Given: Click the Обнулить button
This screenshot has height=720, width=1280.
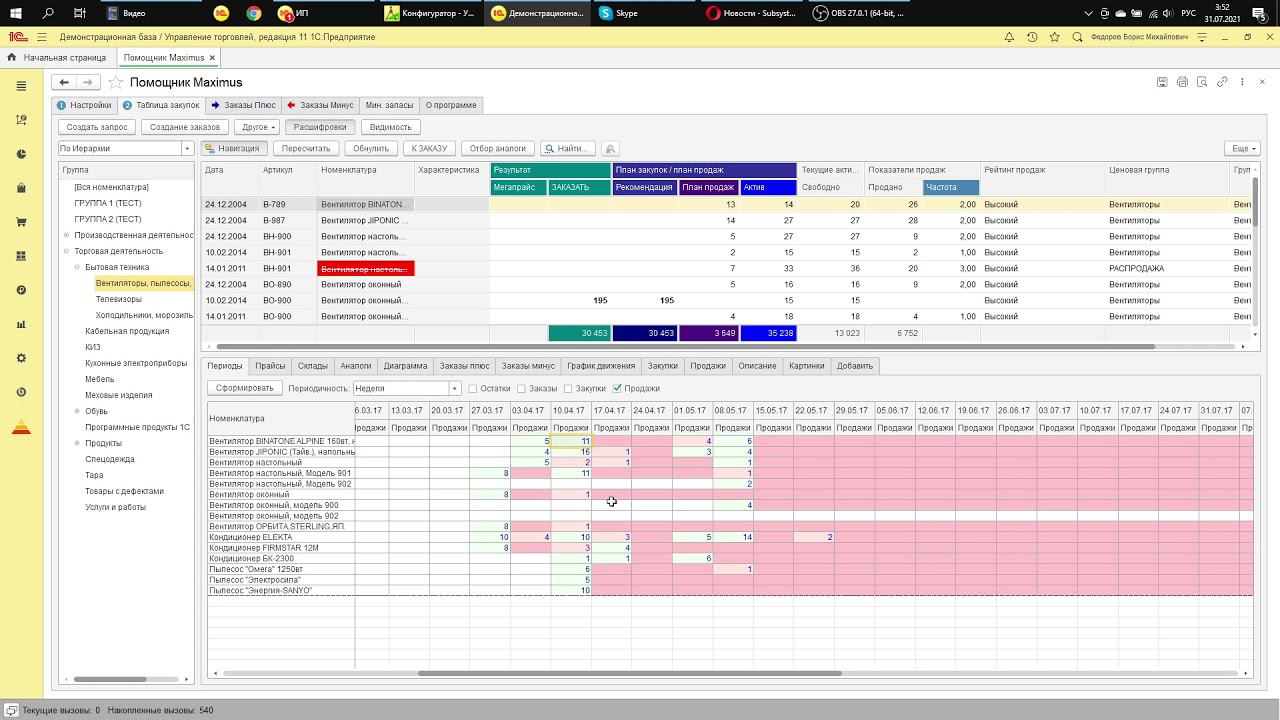Looking at the screenshot, I should point(371,148).
